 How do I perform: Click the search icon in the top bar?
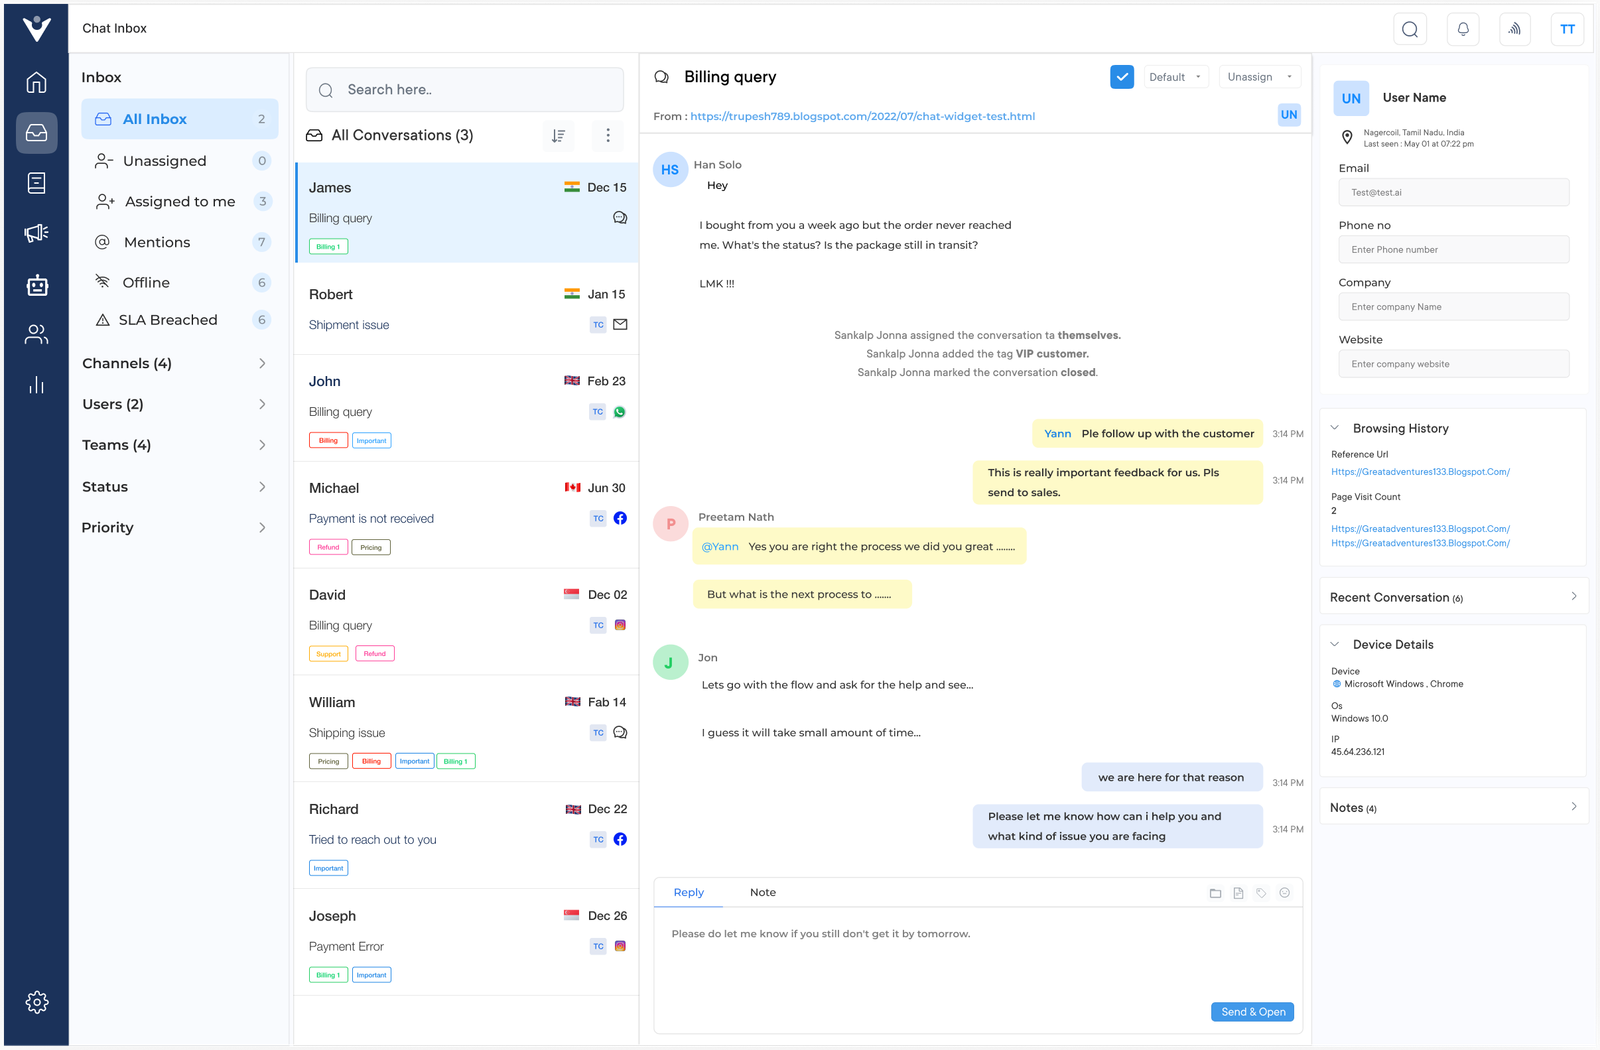point(1410,29)
